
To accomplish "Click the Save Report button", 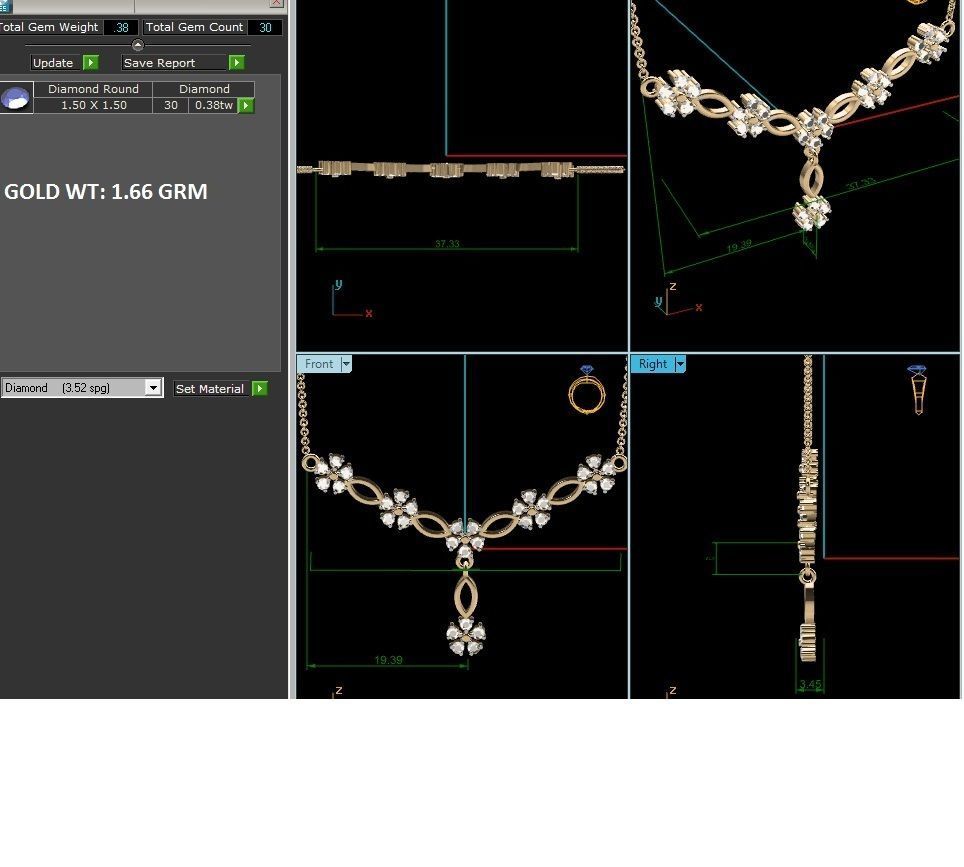I will (175, 63).
